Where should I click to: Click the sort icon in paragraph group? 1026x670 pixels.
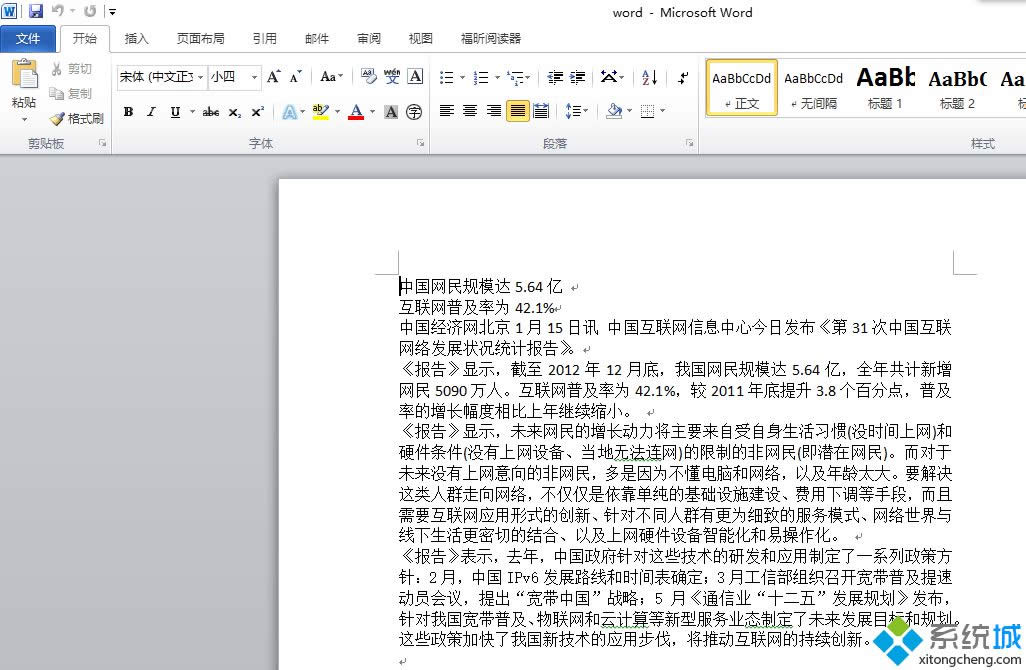coord(648,78)
